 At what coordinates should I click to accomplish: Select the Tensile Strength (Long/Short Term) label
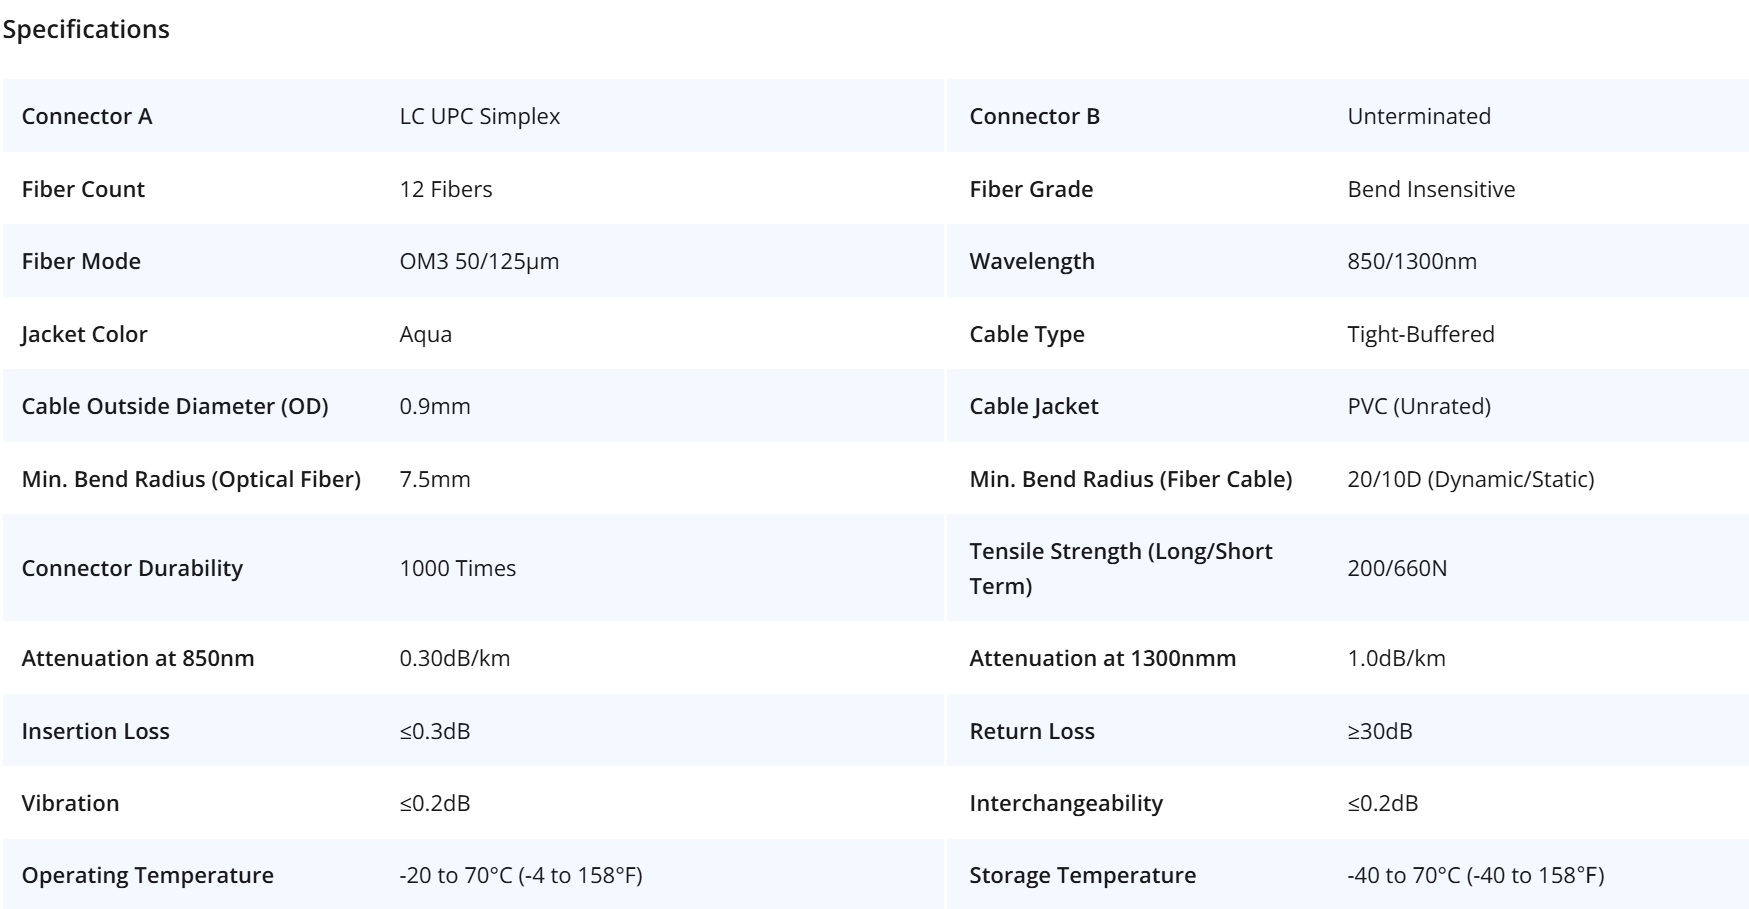[x=1121, y=568]
